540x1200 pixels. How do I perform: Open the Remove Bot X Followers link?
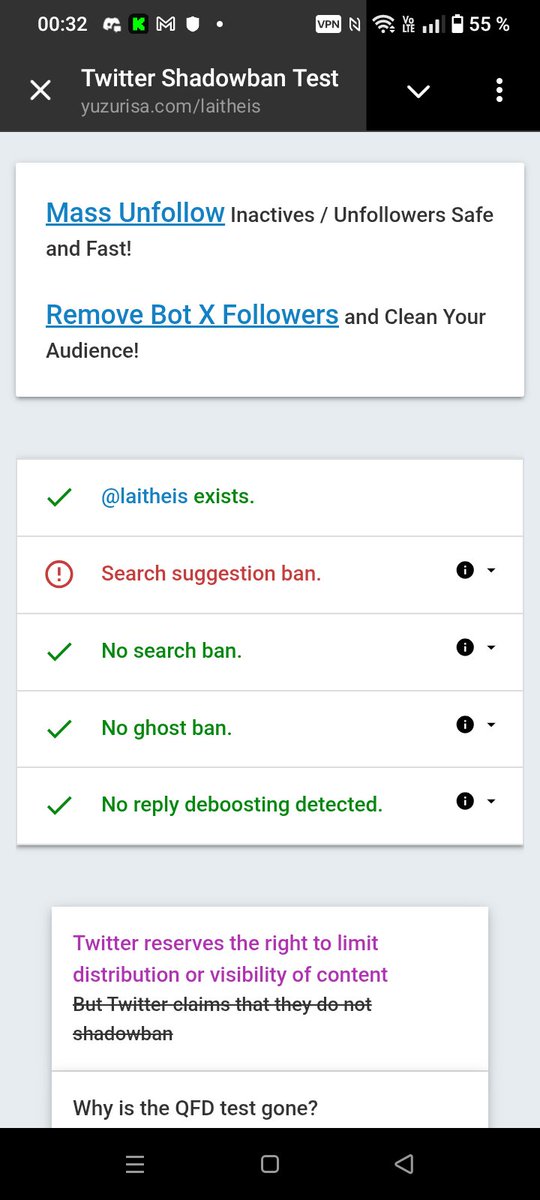click(x=192, y=315)
